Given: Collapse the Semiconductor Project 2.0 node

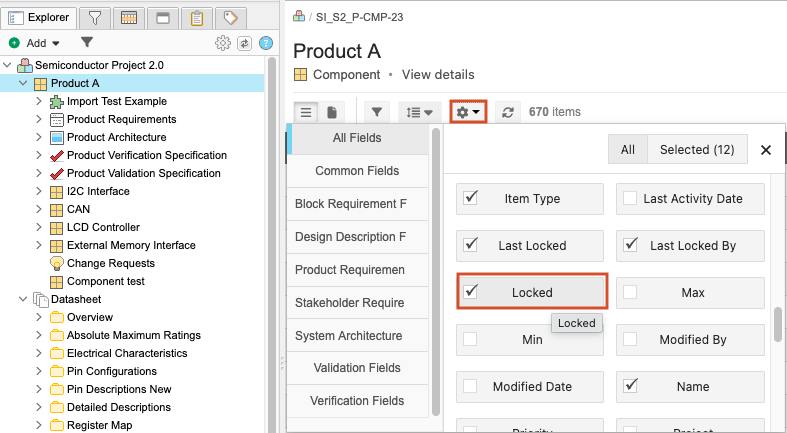Looking at the screenshot, I should (8, 65).
